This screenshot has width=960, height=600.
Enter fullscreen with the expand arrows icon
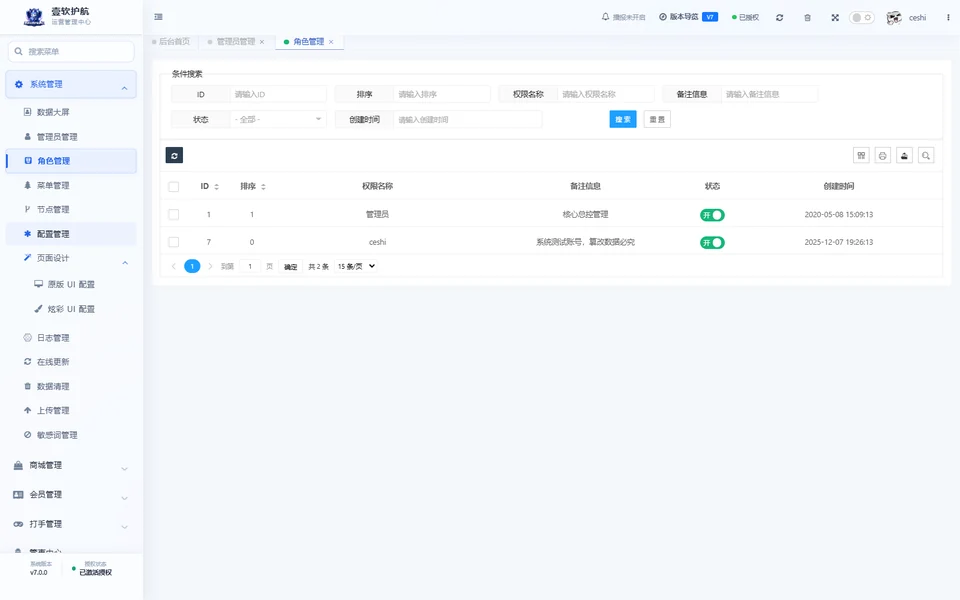[x=835, y=18]
